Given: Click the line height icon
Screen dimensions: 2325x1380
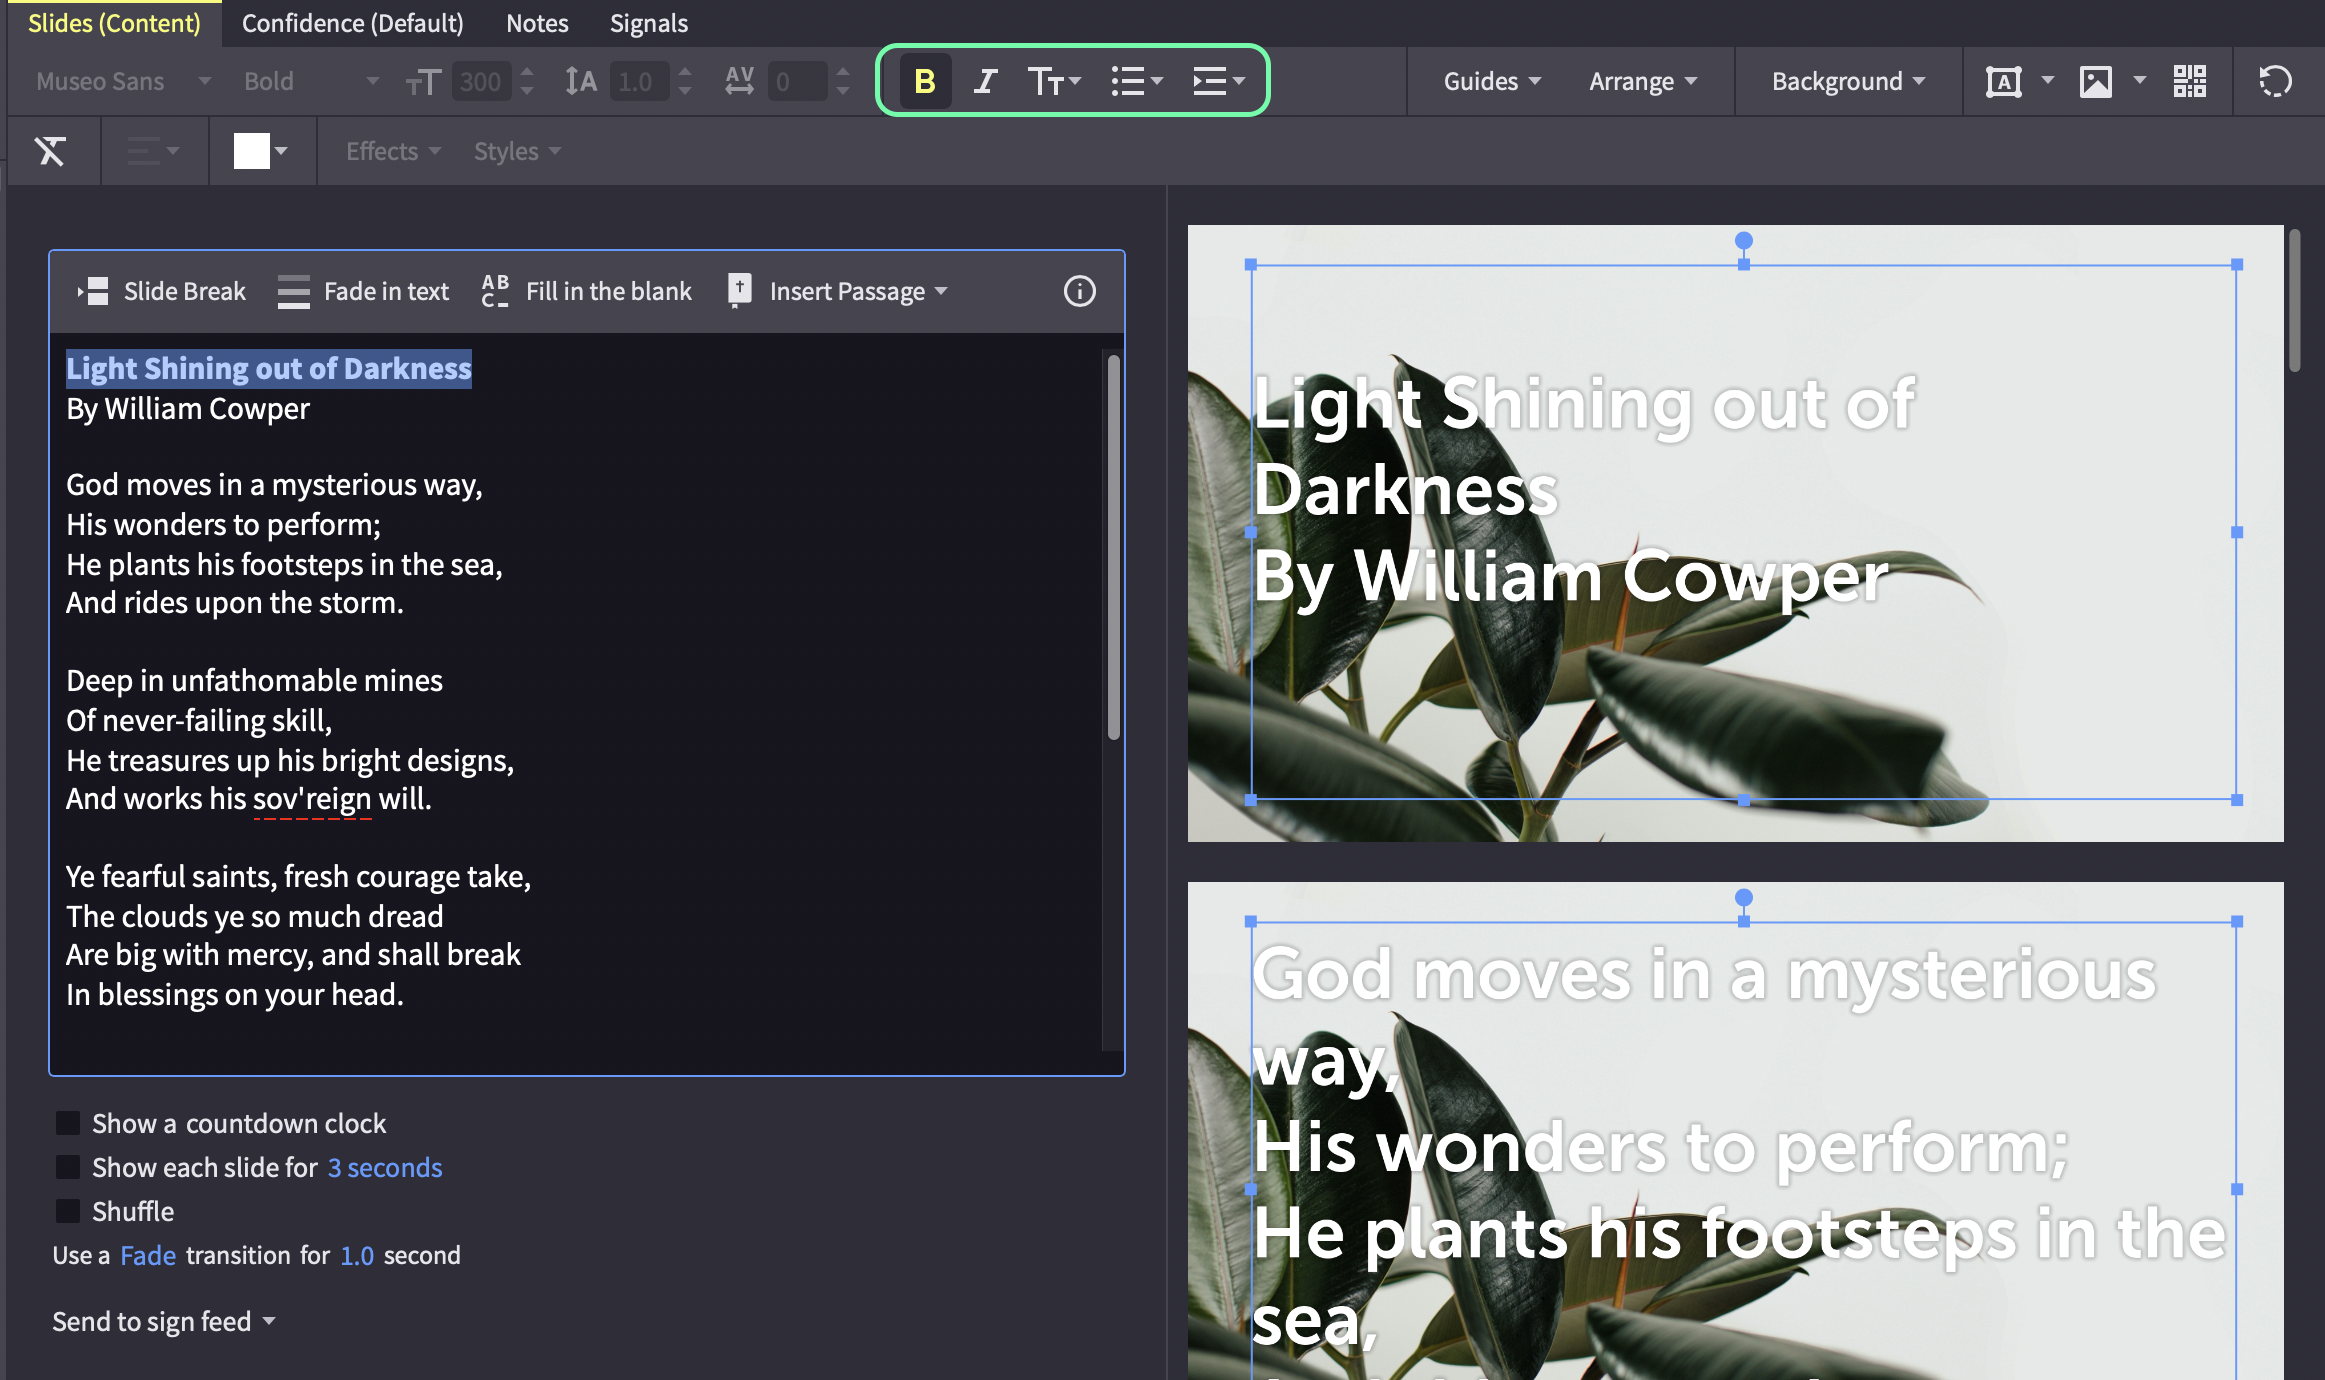Looking at the screenshot, I should [580, 81].
